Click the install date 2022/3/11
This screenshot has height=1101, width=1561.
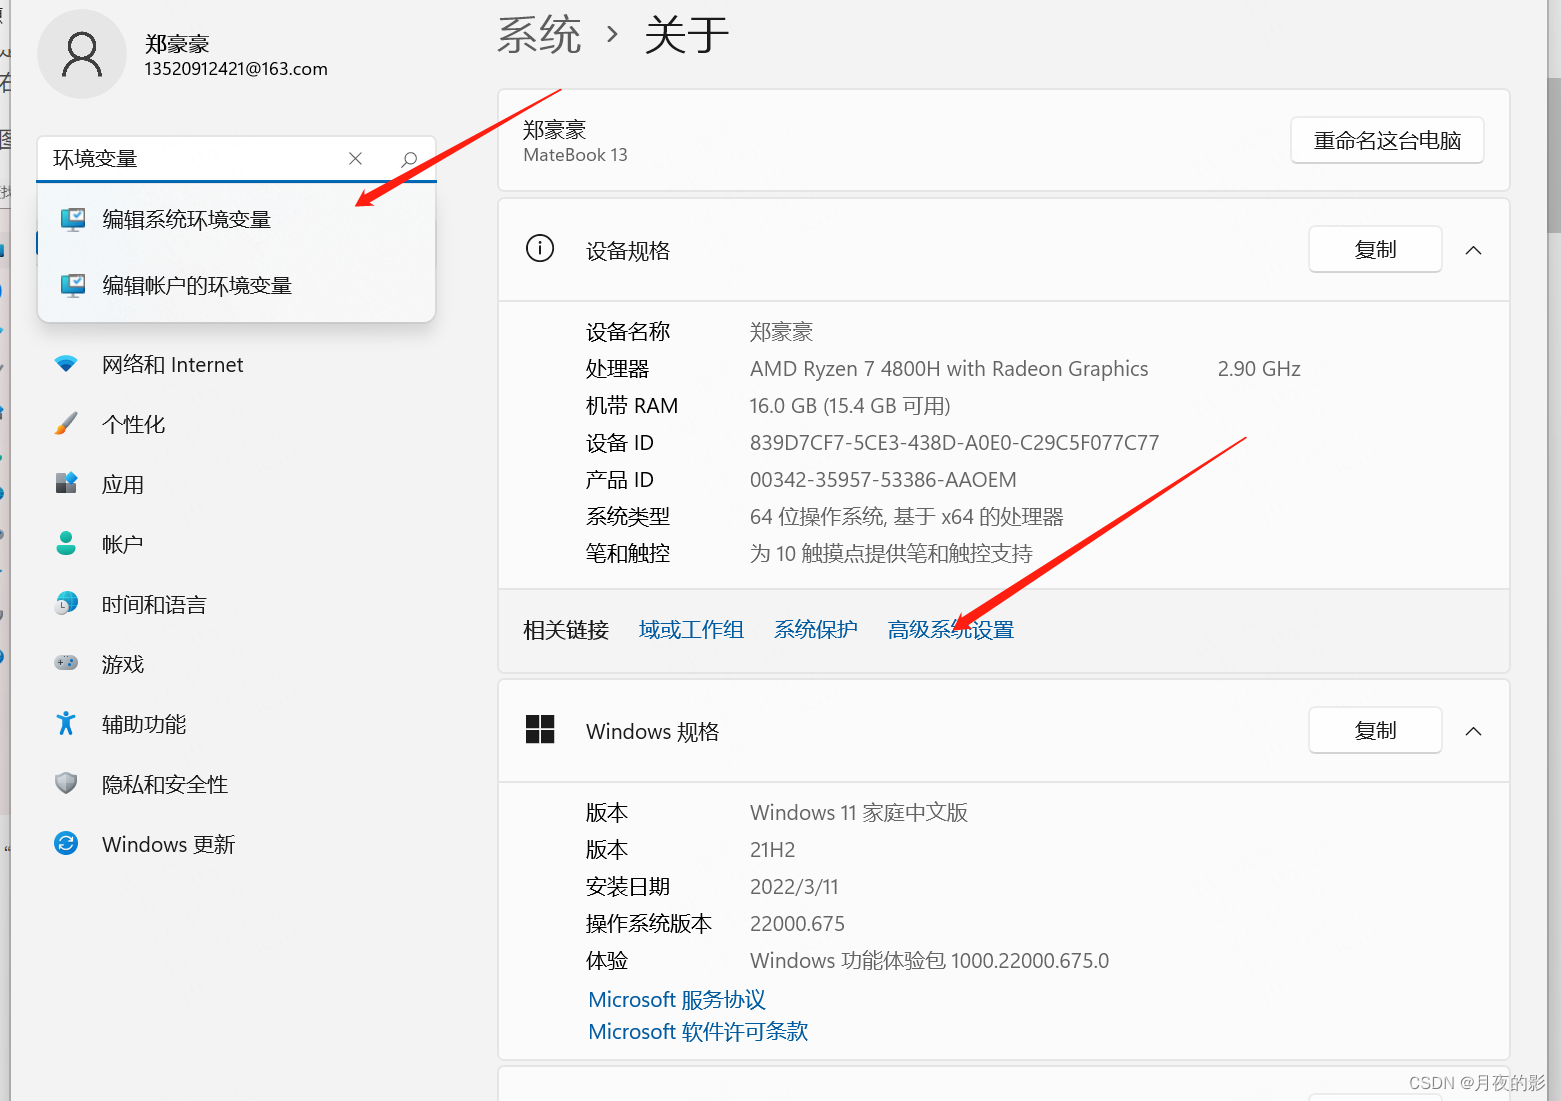coord(794,887)
